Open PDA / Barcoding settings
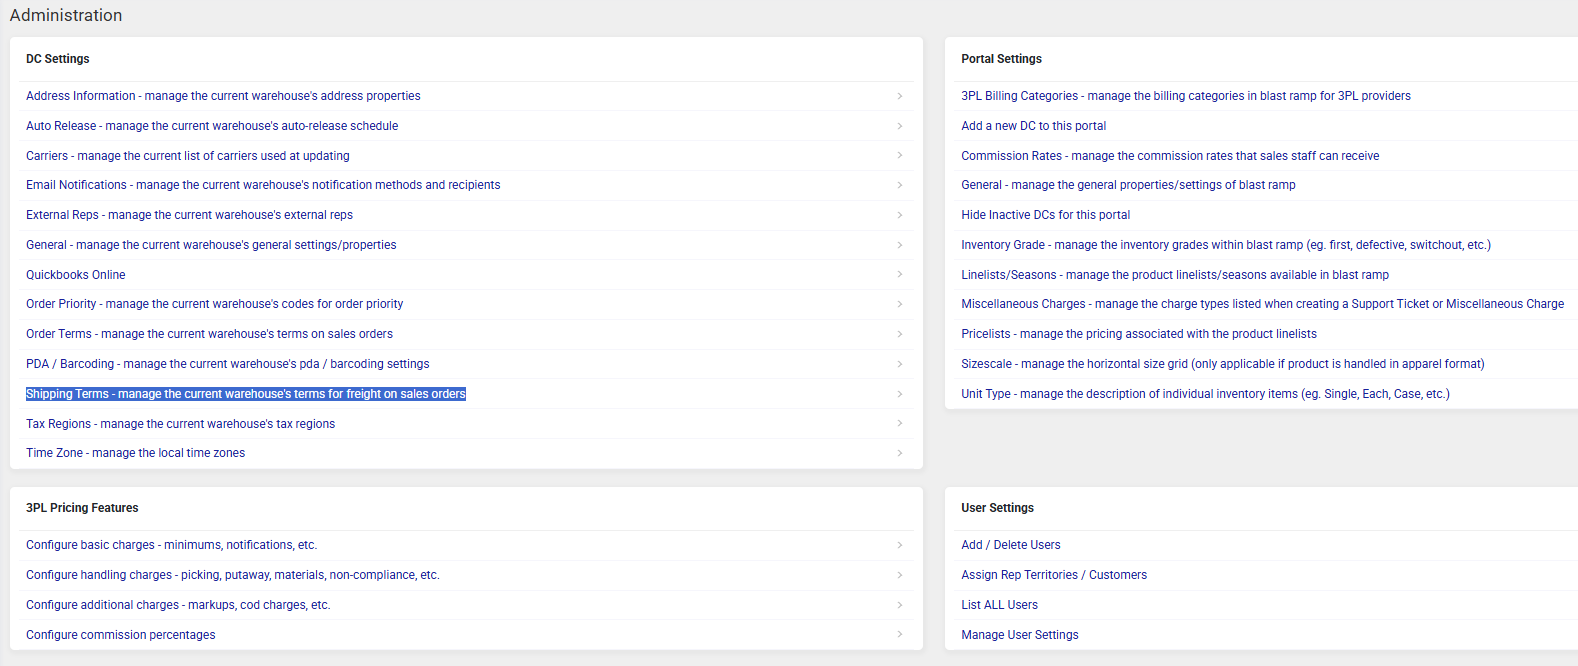Image resolution: width=1578 pixels, height=666 pixels. (227, 364)
